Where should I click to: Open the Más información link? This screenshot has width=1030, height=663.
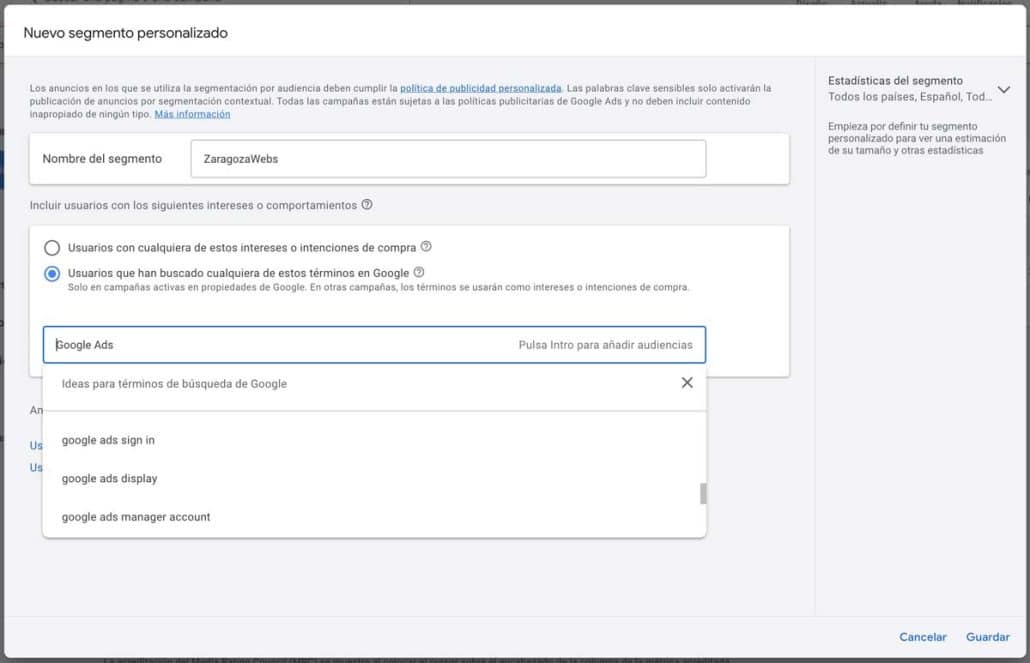pos(192,114)
